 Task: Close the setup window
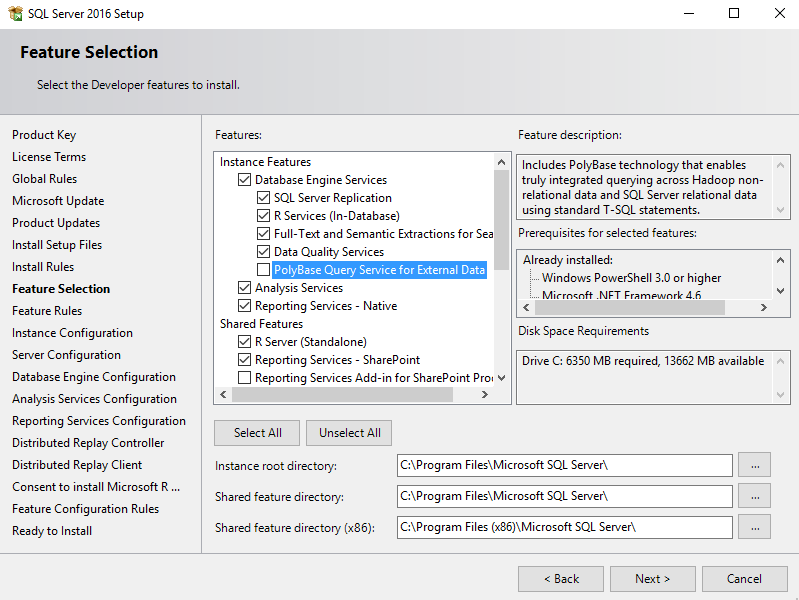pos(780,13)
